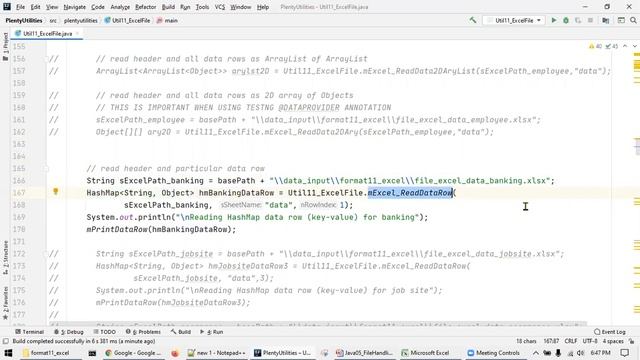Open the Favorites side tool window
640x360 pixels.
tap(5, 302)
